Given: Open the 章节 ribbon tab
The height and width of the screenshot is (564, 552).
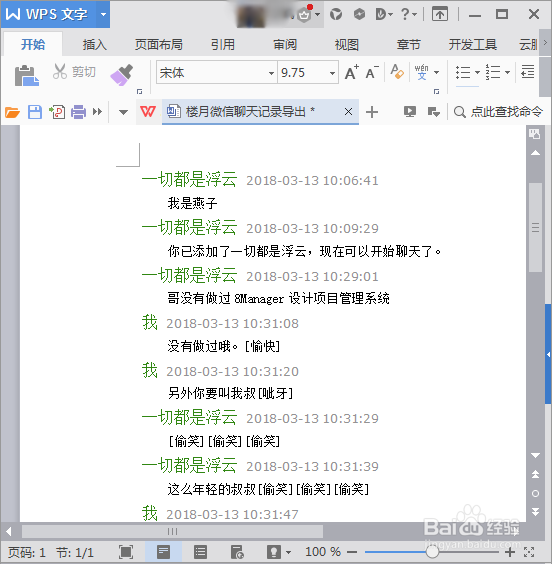Looking at the screenshot, I should pos(409,45).
